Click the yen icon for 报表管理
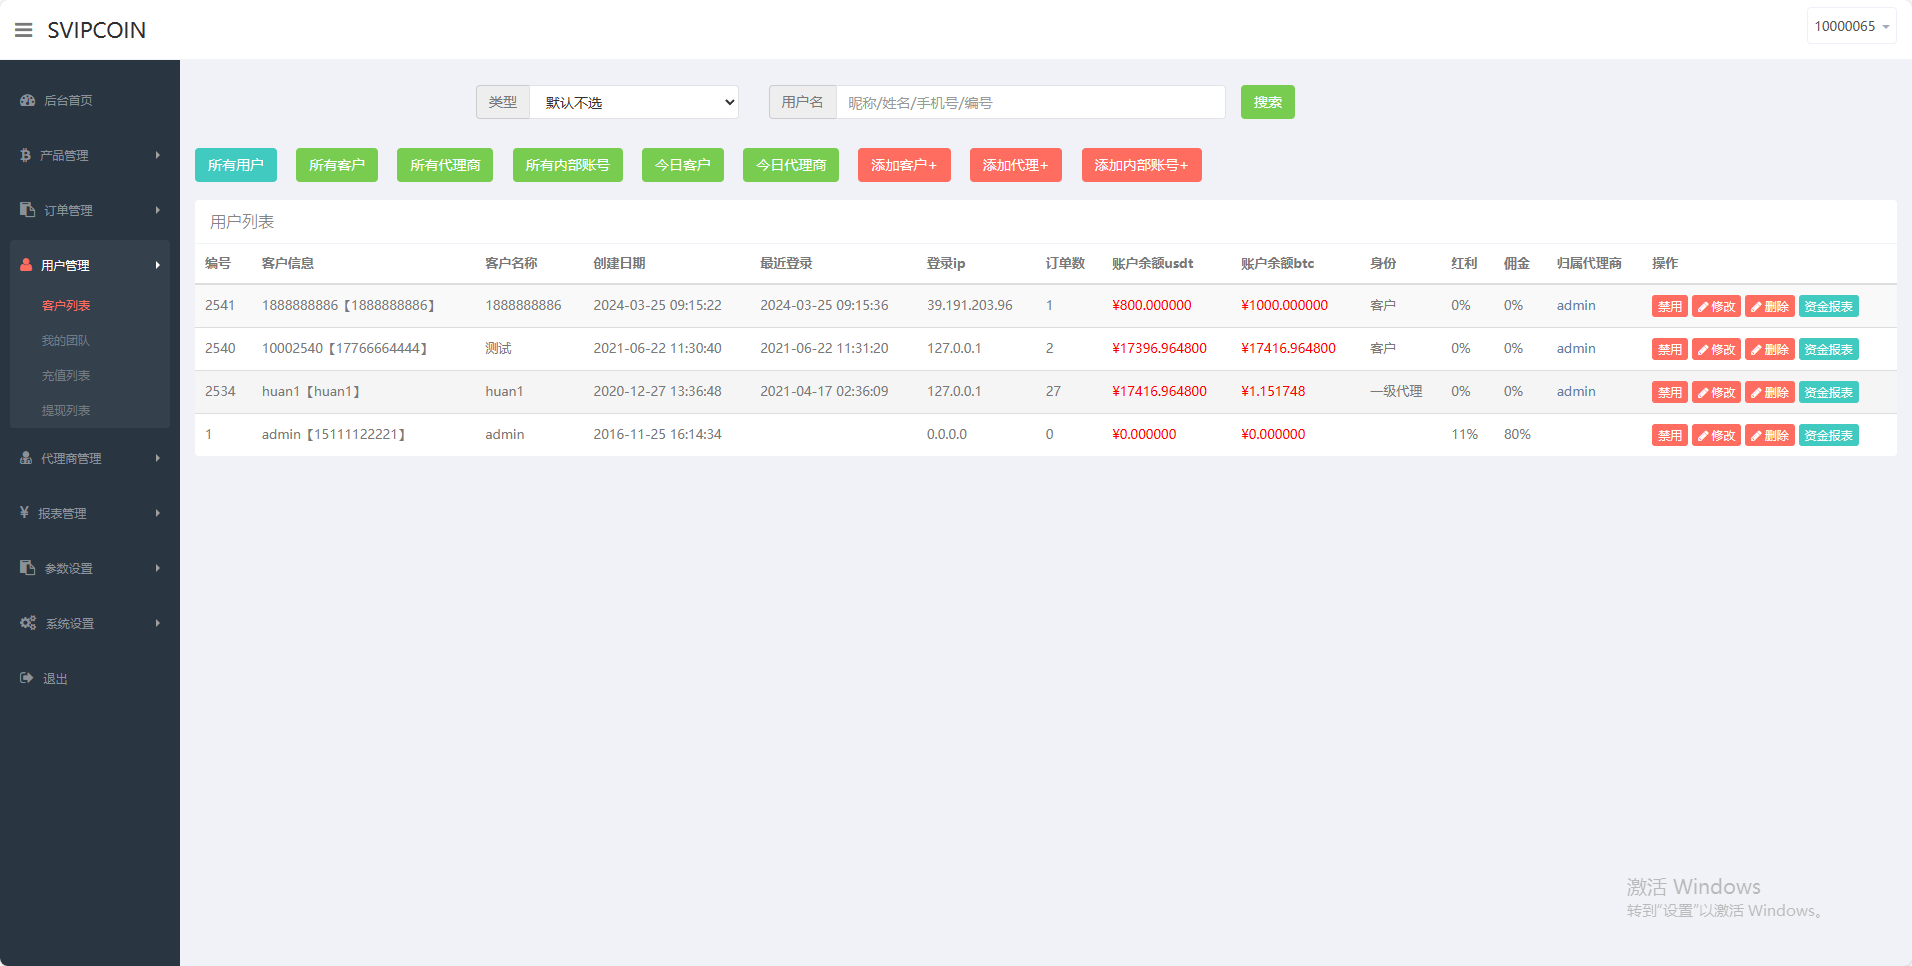1912x966 pixels. (24, 513)
